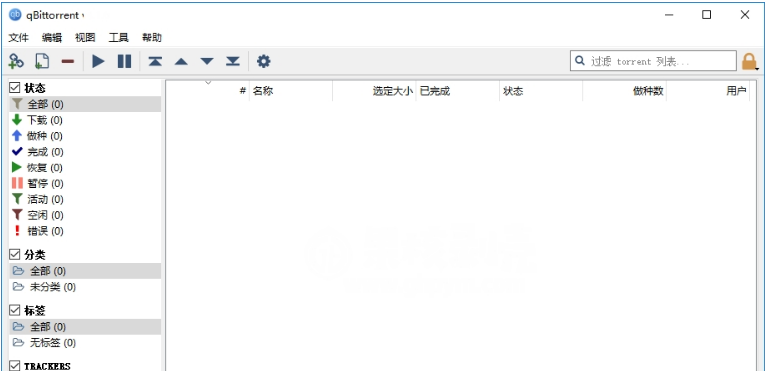The width and height of the screenshot is (765, 371).
Task: Sort by the 状态 column header
Action: (541, 91)
